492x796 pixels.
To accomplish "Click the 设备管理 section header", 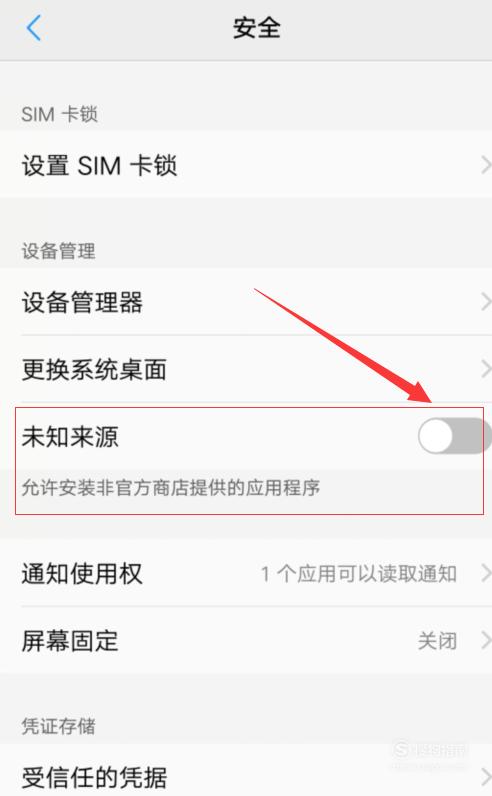I will pyautogui.click(x=58, y=251).
